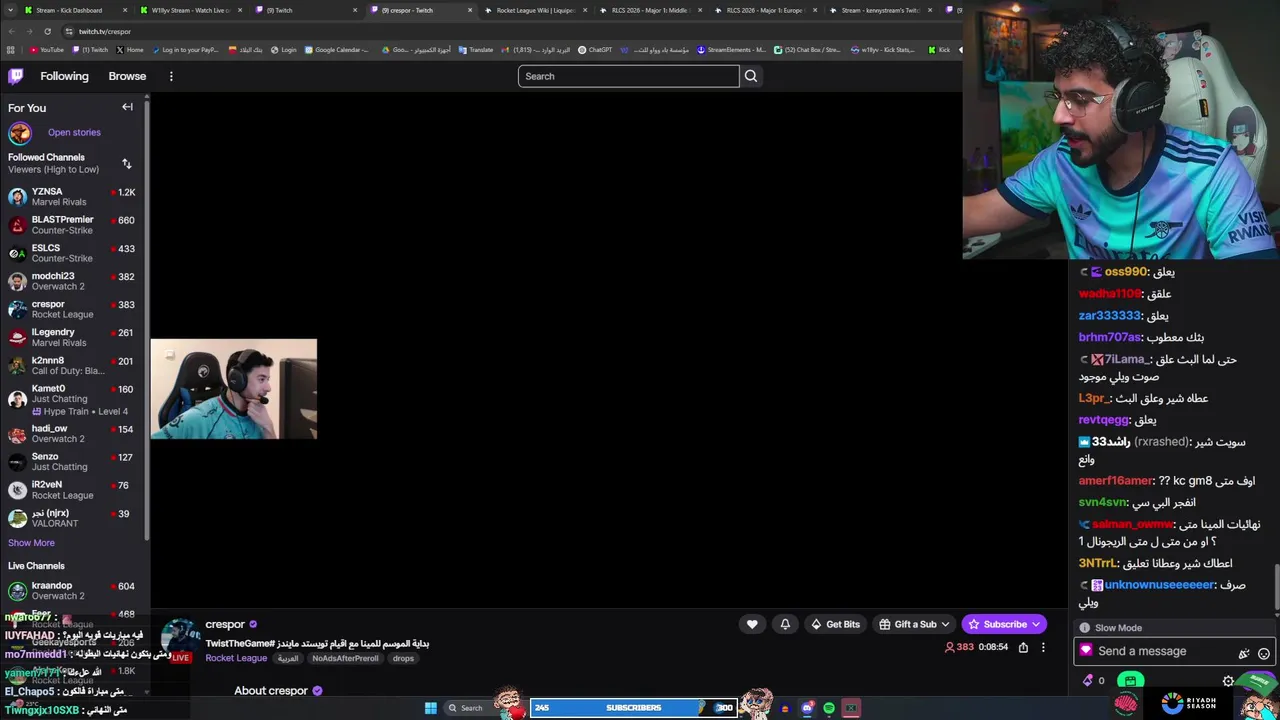Open the three-dot menu beside Browse
Screen dimensions: 1280x720
pyautogui.click(x=171, y=76)
